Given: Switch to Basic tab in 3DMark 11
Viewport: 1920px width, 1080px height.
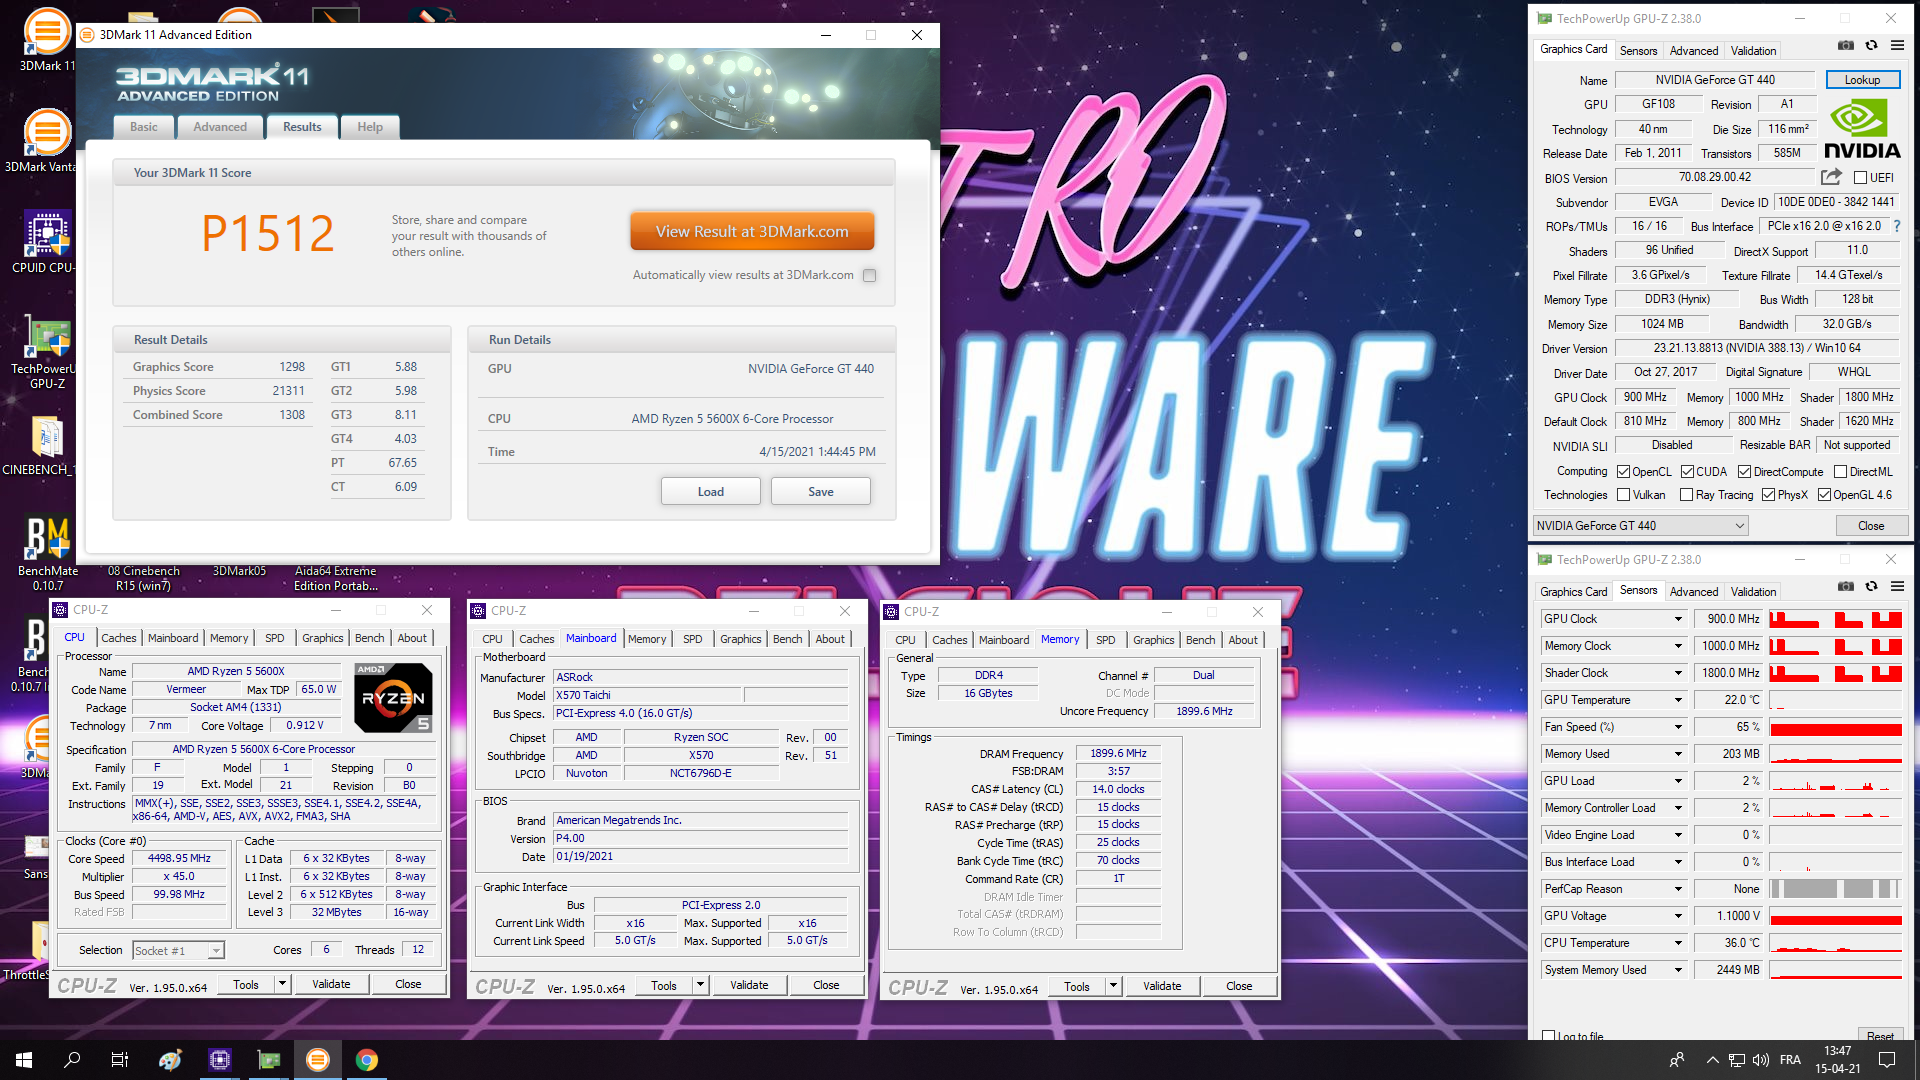Looking at the screenshot, I should [144, 127].
